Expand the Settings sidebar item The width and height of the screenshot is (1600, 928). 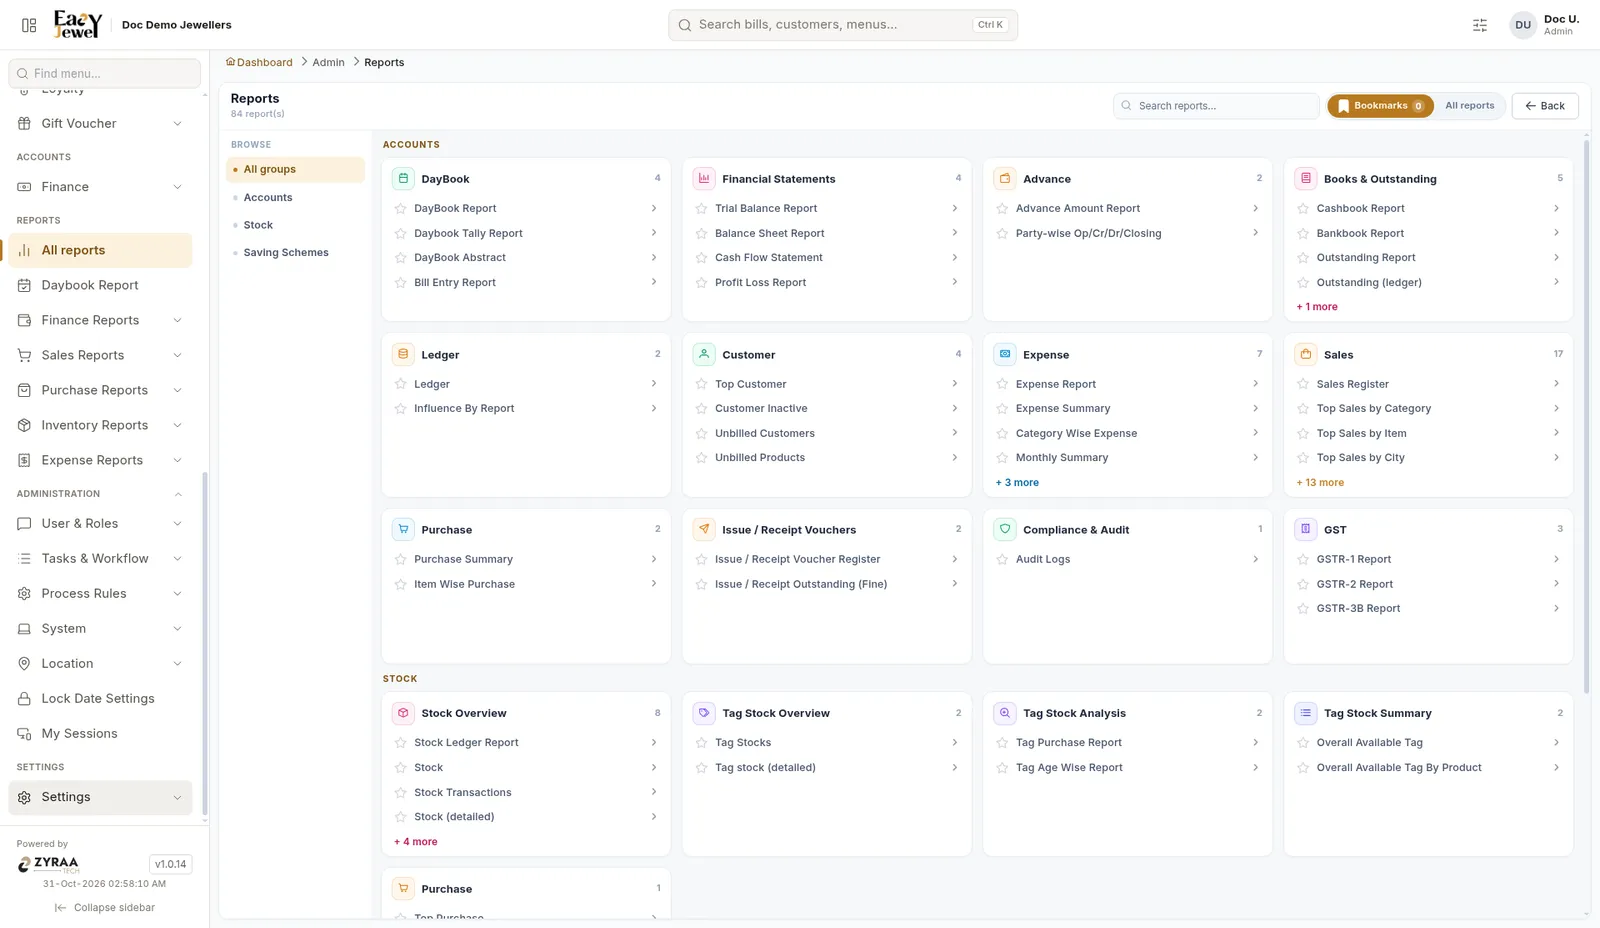pos(100,797)
